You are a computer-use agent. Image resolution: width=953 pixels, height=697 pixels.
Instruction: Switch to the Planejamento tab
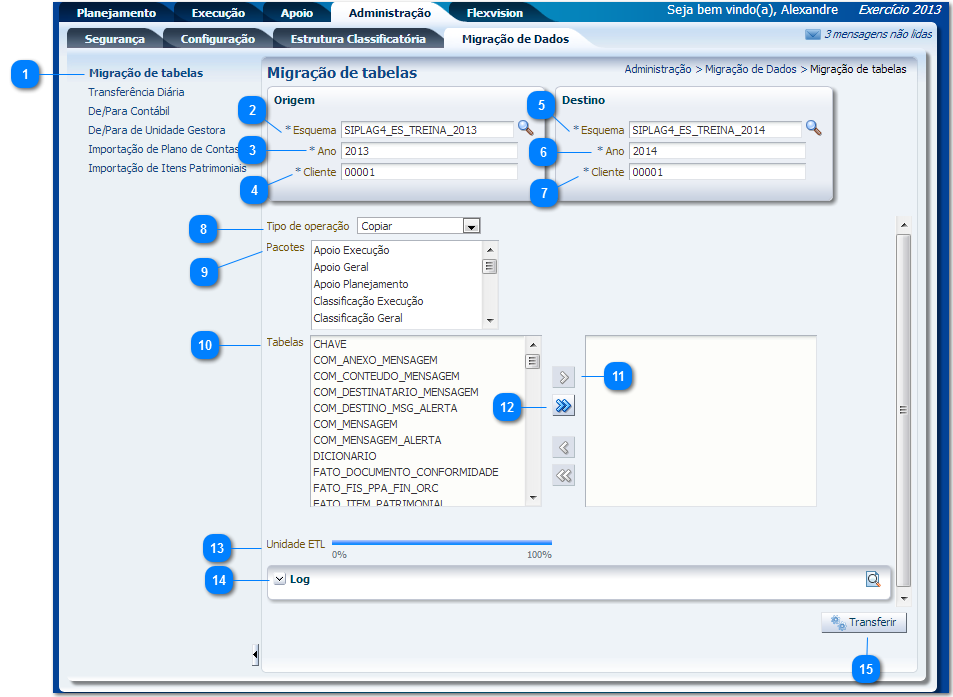pos(116,13)
